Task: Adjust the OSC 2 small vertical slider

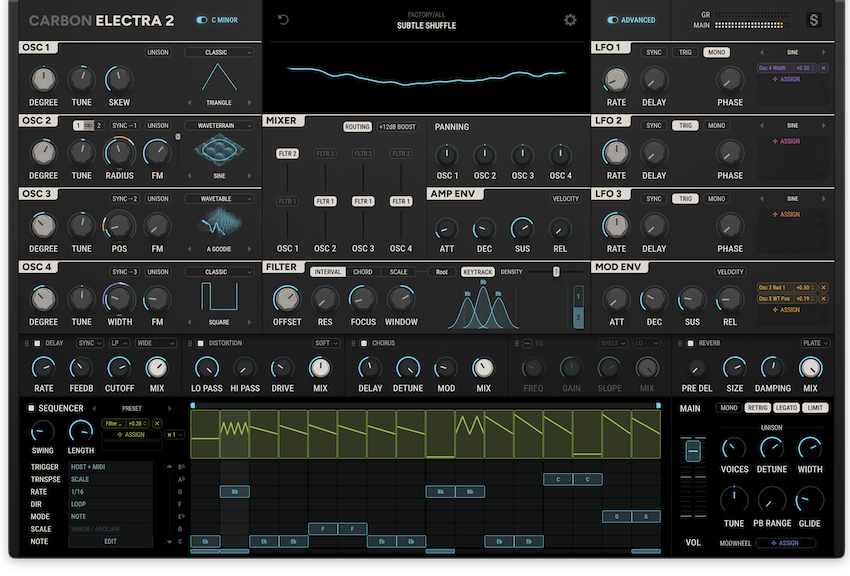Action: tap(178, 137)
